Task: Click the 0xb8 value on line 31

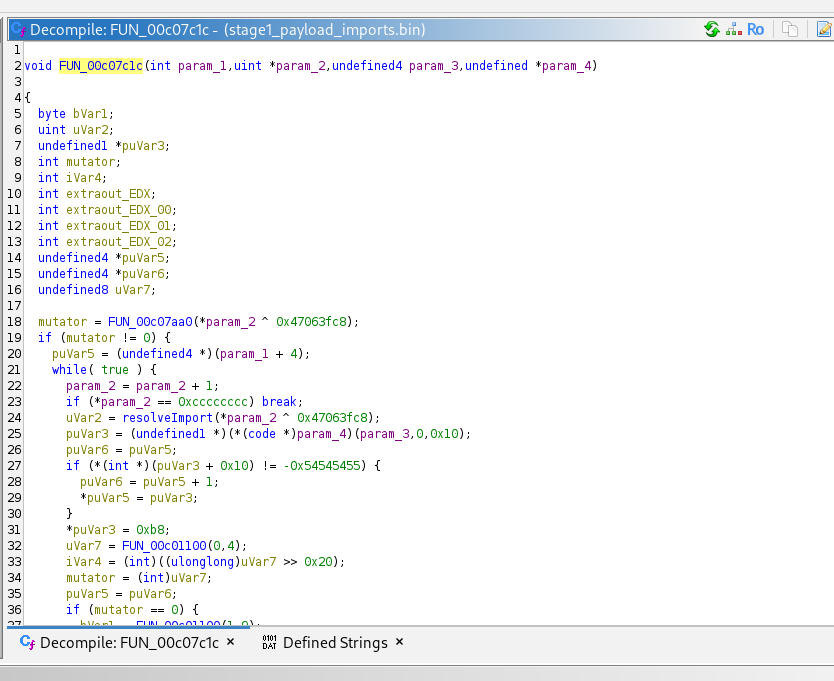Action: coord(150,529)
